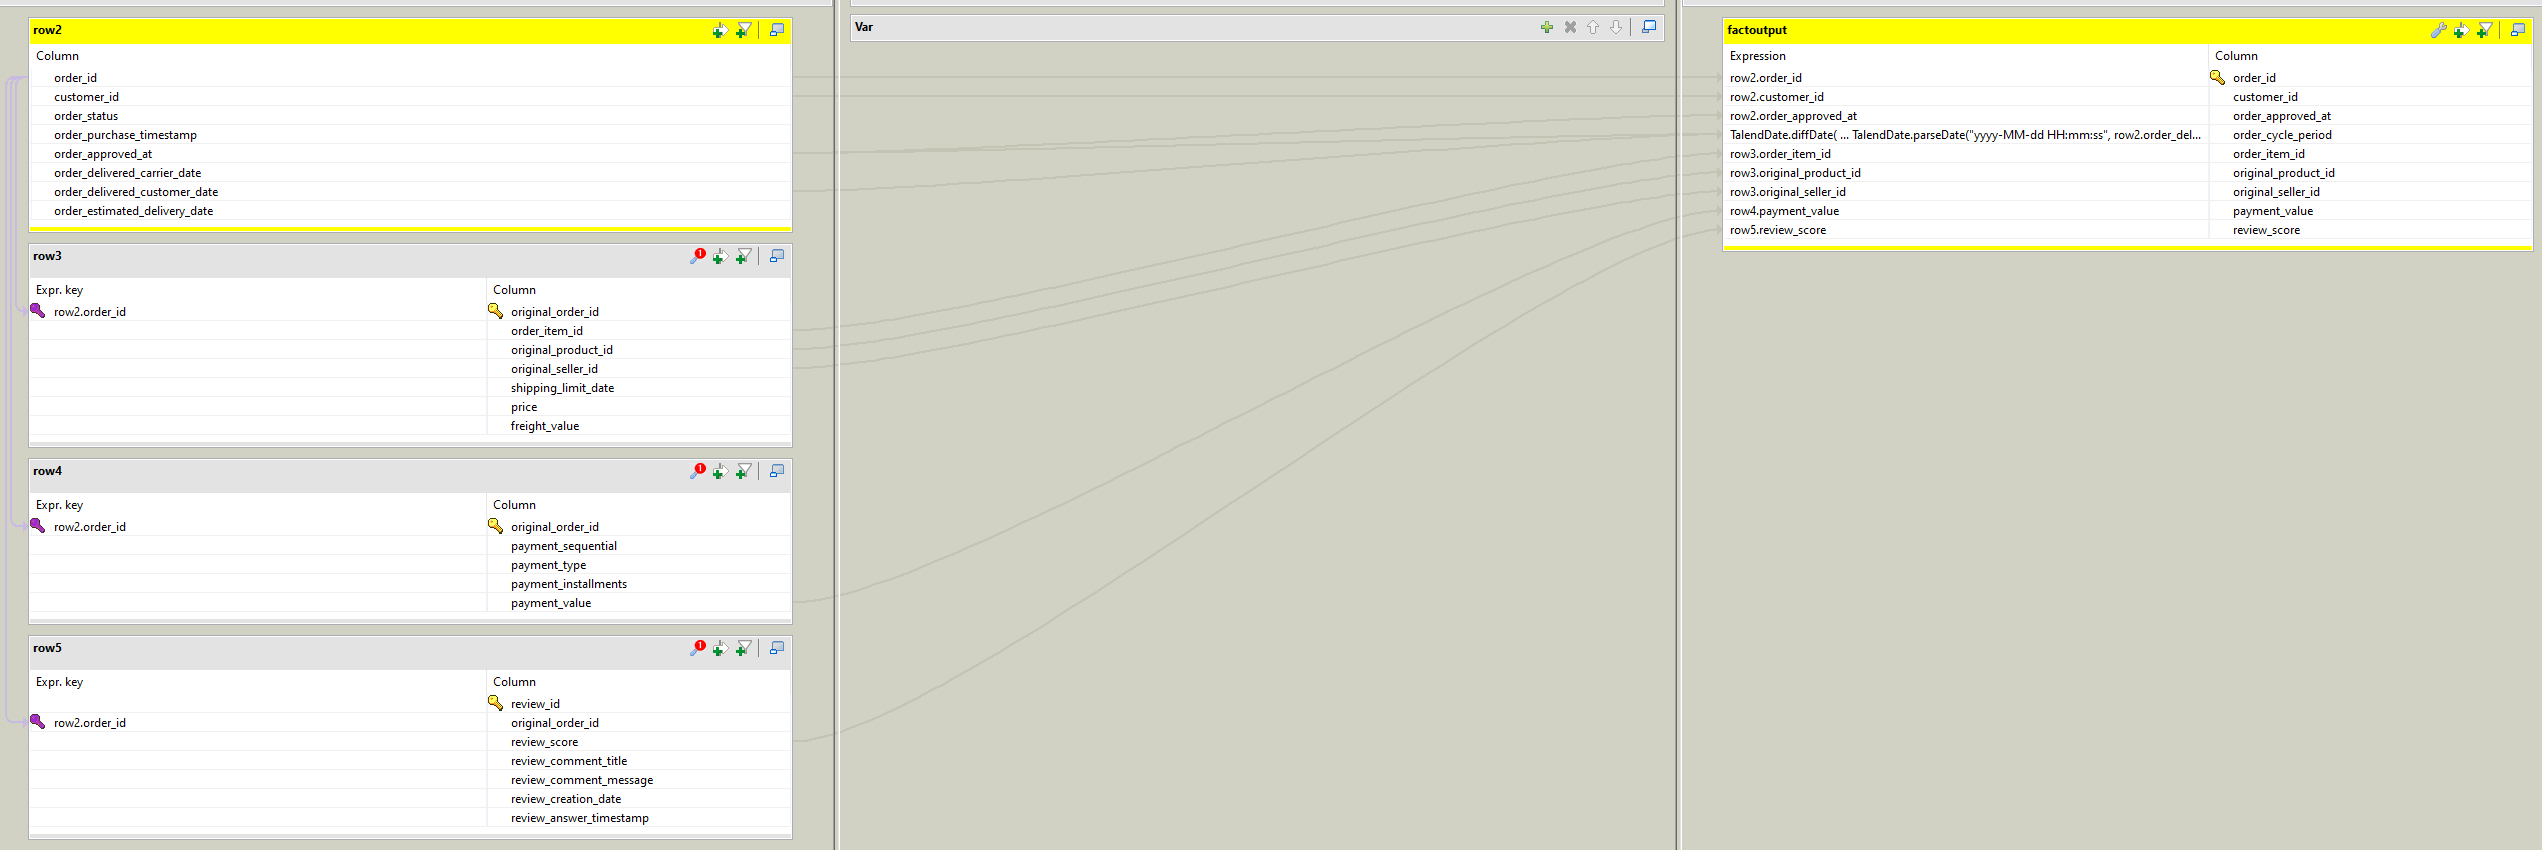
Task: Toggle the row5 expression filter funnel
Action: point(743,648)
